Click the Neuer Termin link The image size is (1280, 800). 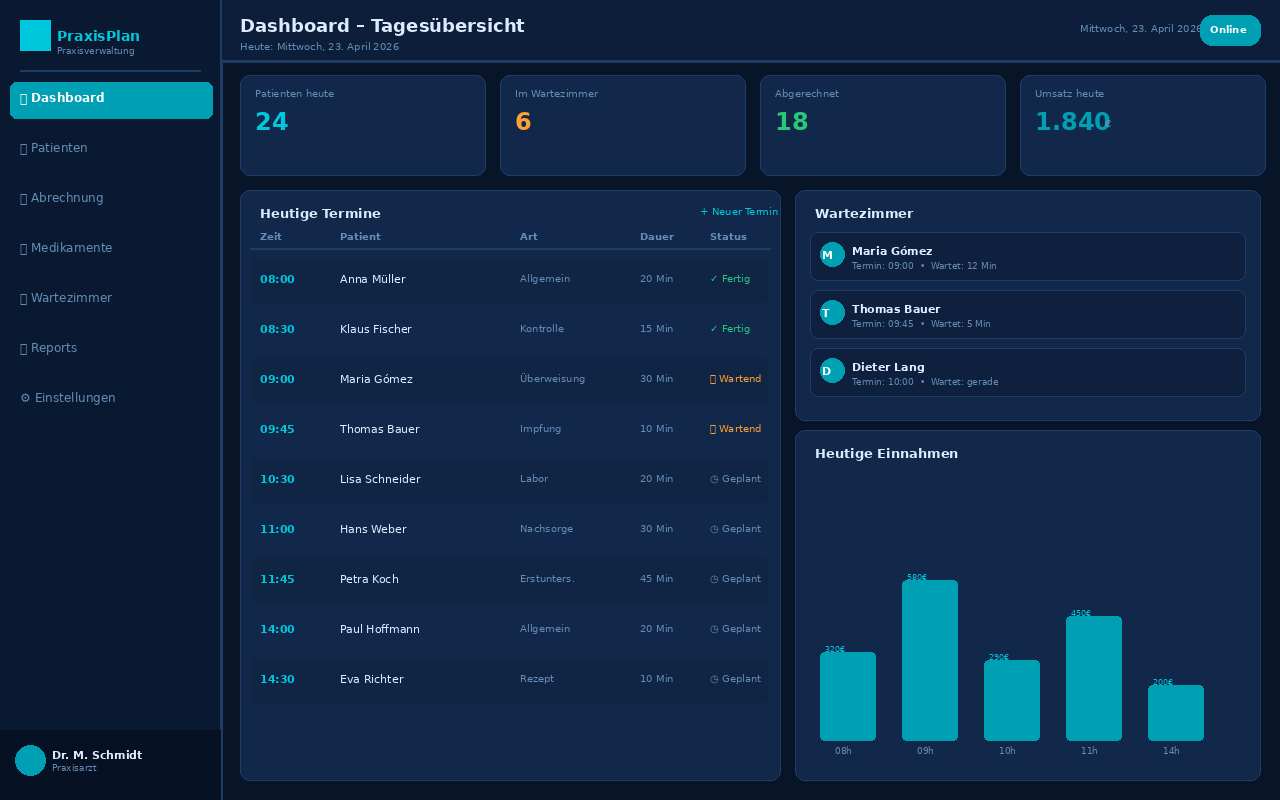[739, 211]
